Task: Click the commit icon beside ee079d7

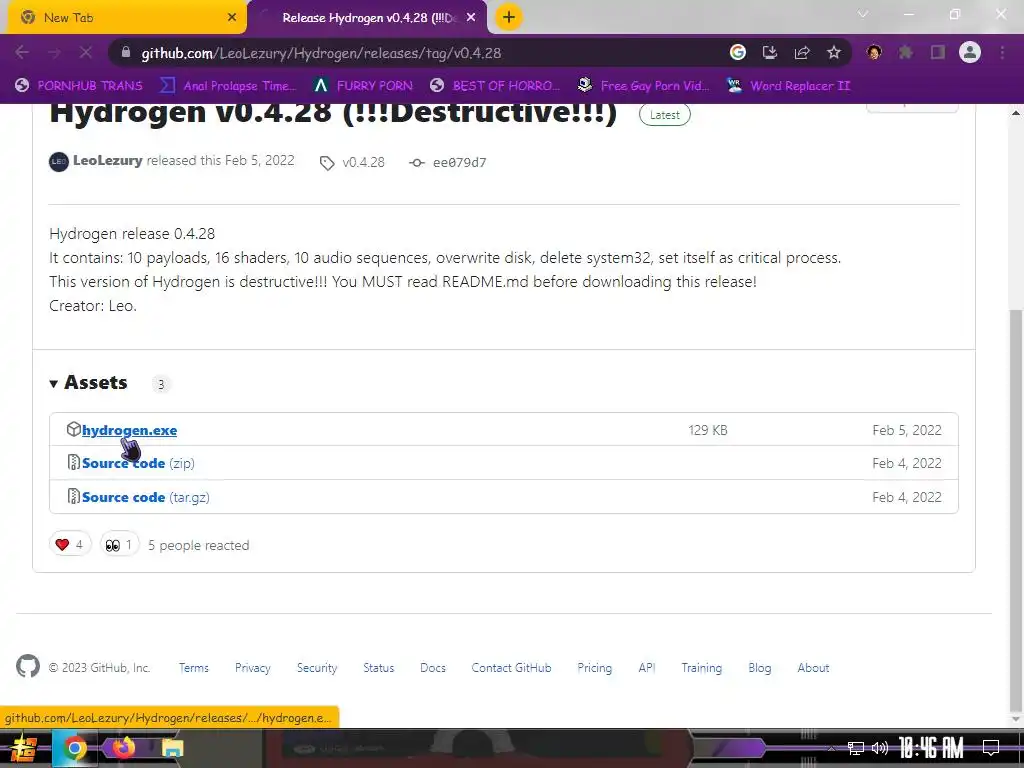Action: [x=417, y=163]
